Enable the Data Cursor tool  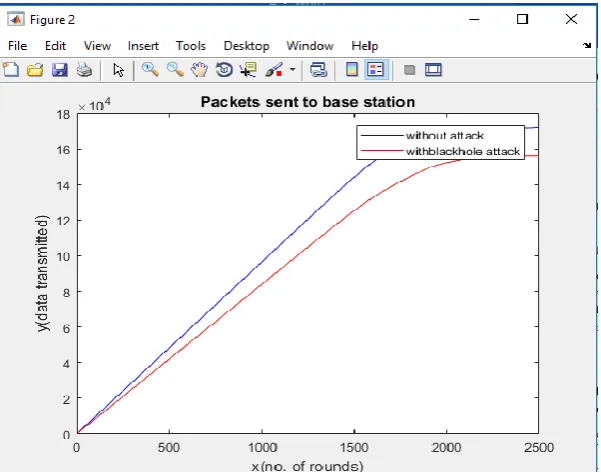tap(248, 70)
